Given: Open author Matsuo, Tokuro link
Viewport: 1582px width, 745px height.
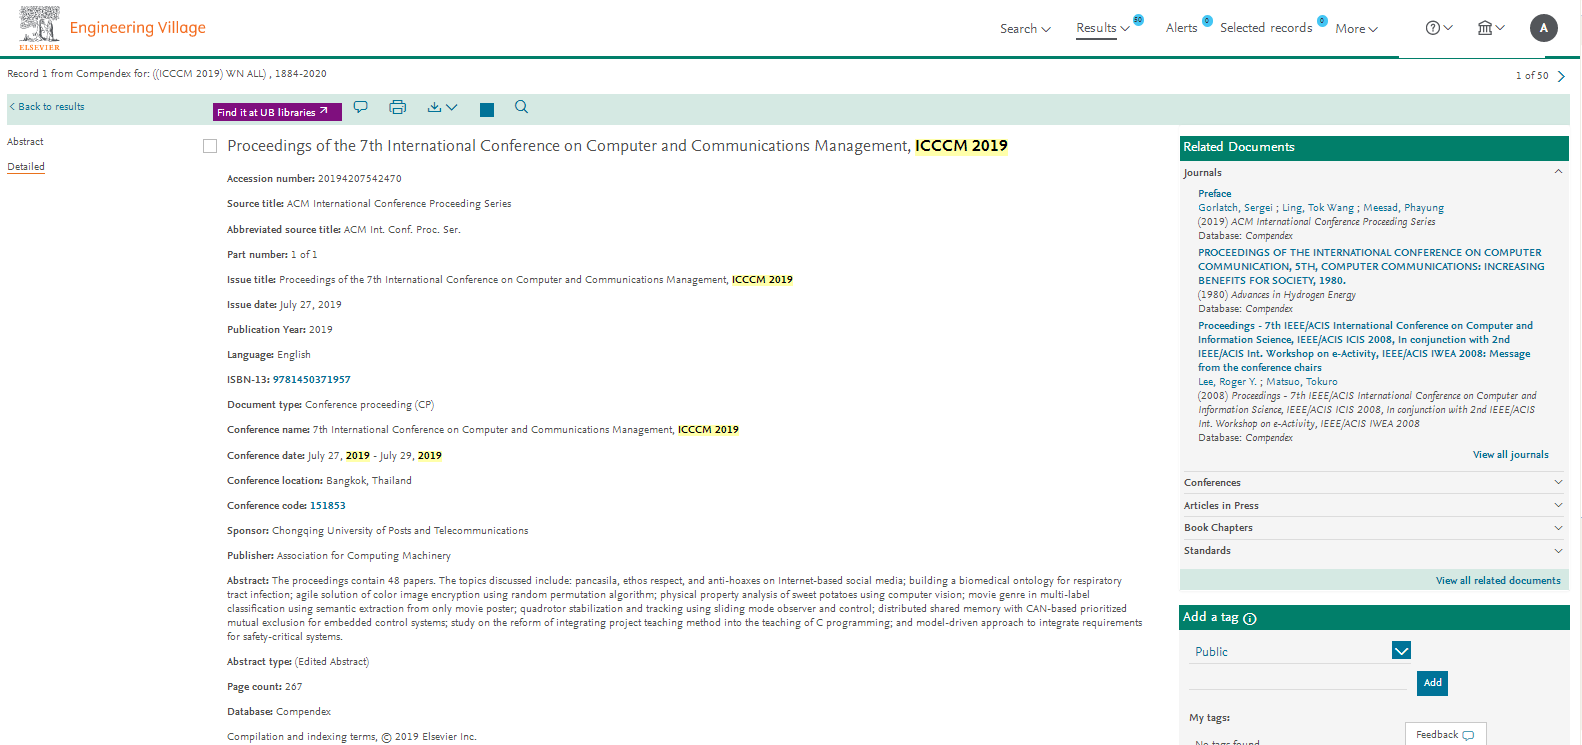Looking at the screenshot, I should (x=1301, y=382).
